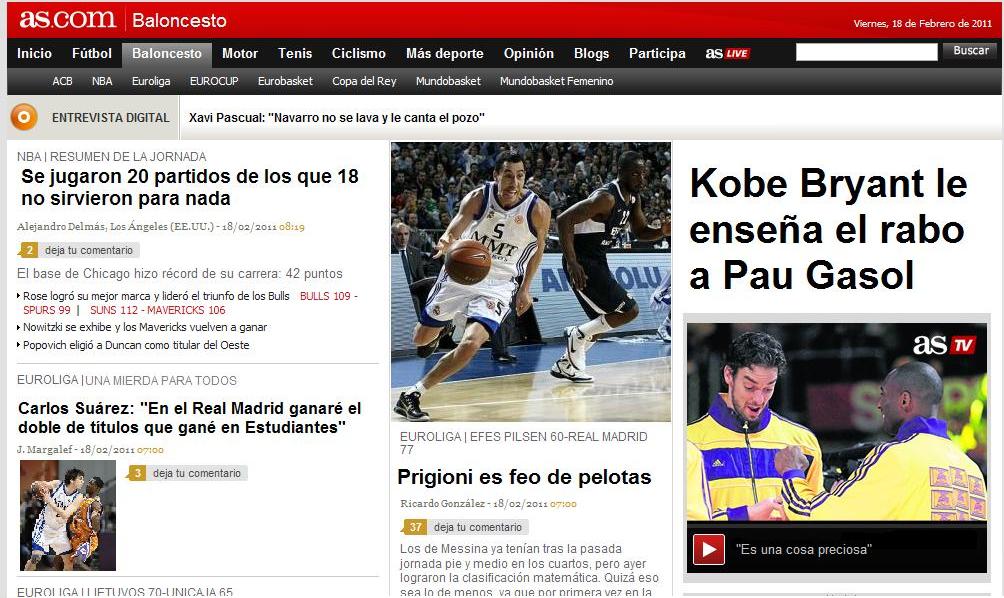Focus the search text field
This screenshot has height=598, width=1004.
[866, 52]
